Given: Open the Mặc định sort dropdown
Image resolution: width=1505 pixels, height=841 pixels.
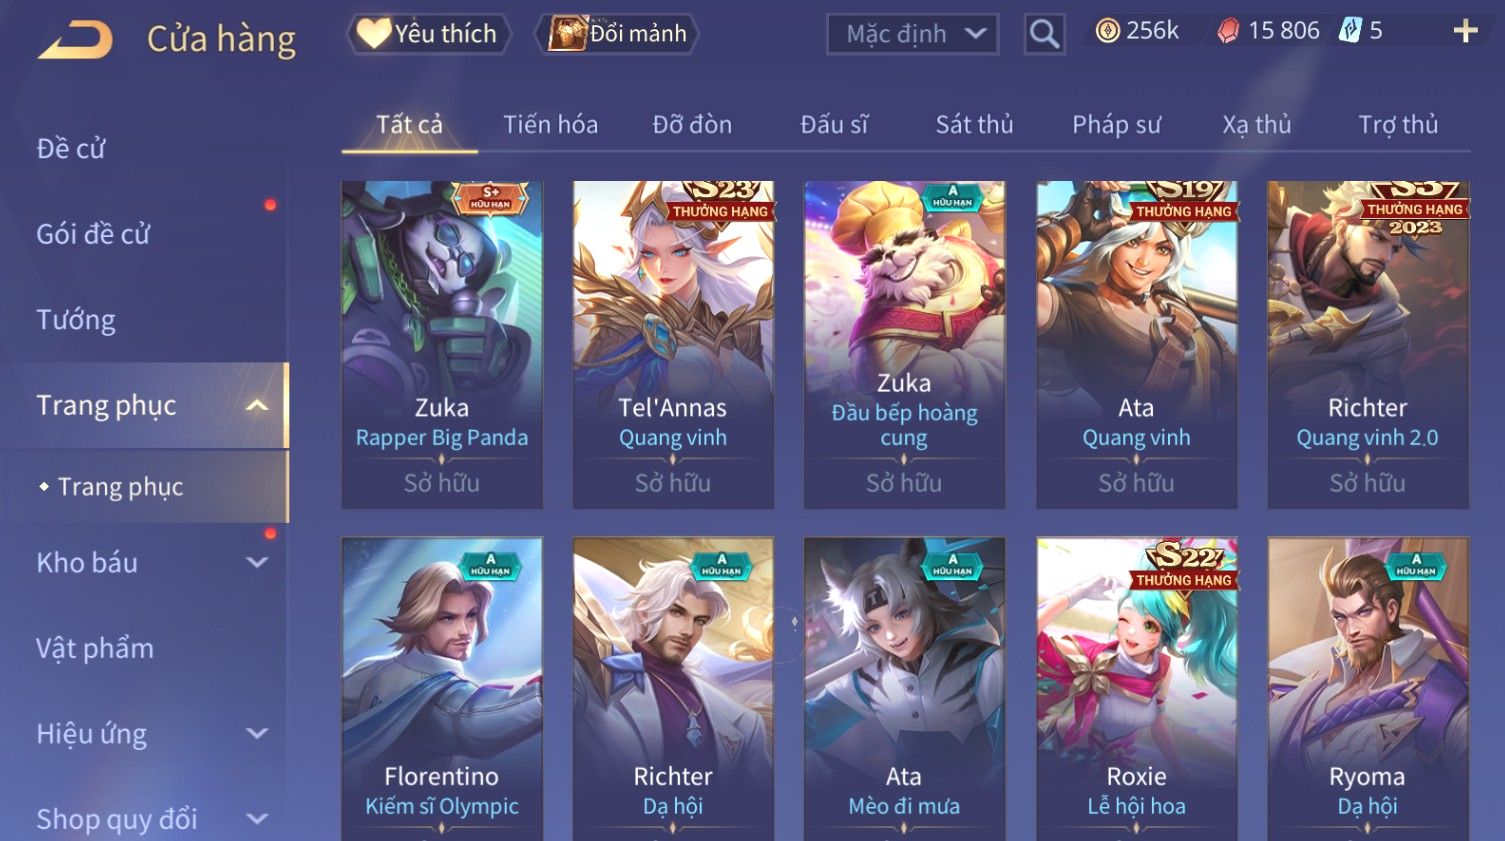Looking at the screenshot, I should [912, 34].
